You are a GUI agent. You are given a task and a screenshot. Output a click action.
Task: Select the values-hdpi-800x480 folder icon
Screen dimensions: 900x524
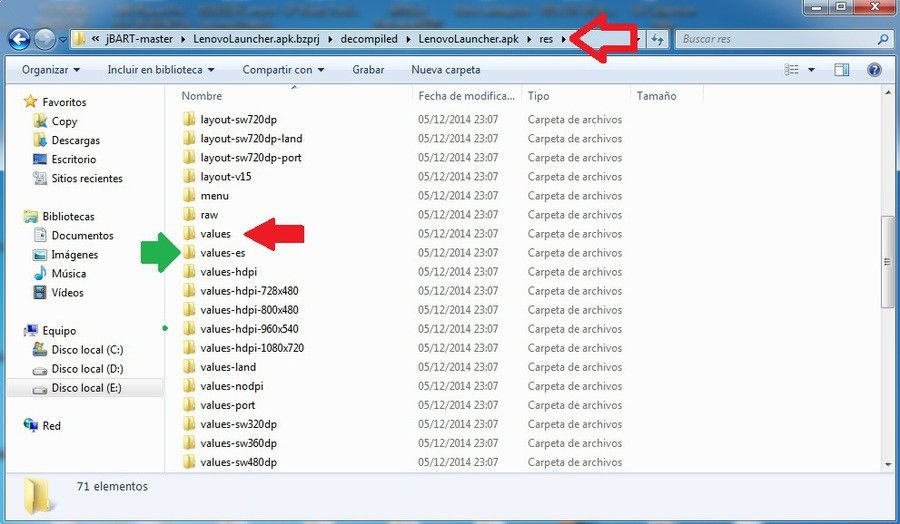[x=189, y=309]
